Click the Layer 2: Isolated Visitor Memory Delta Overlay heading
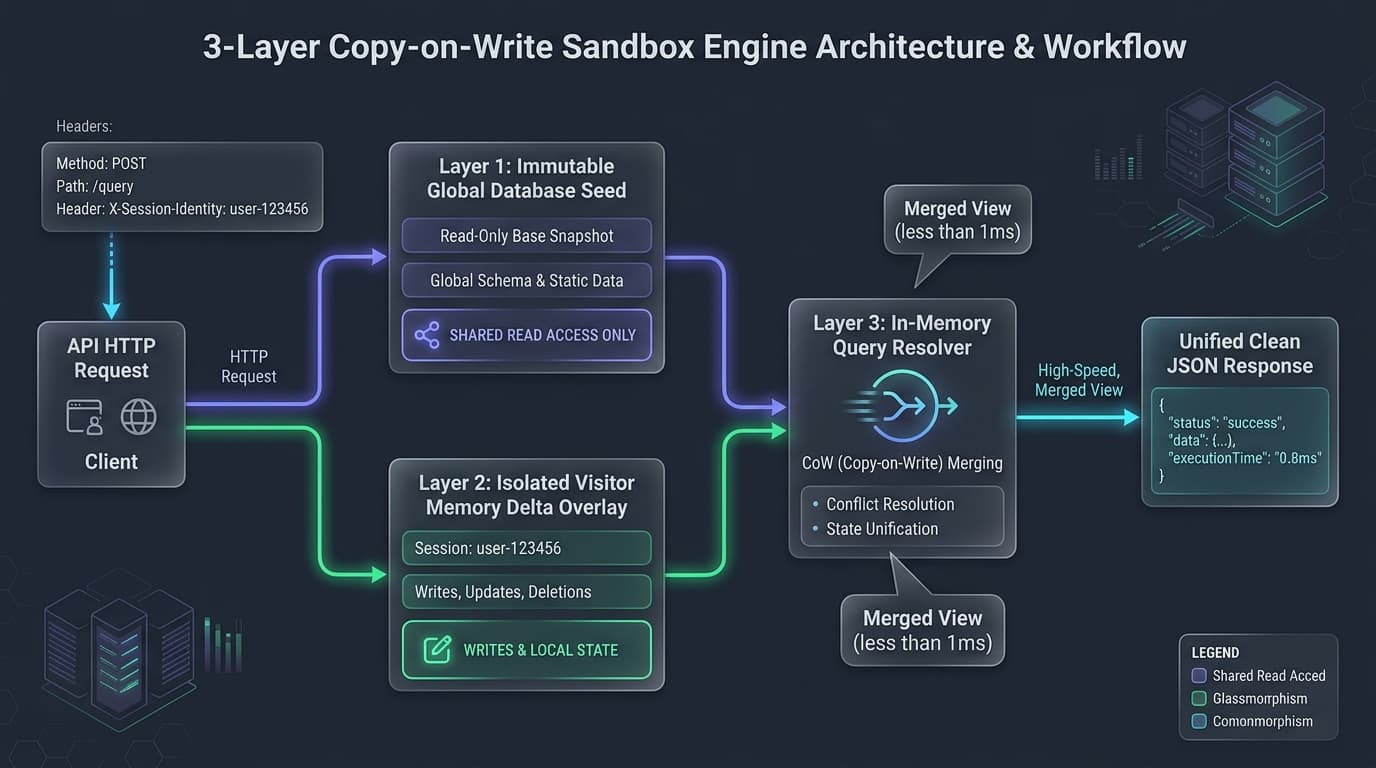 [x=526, y=494]
